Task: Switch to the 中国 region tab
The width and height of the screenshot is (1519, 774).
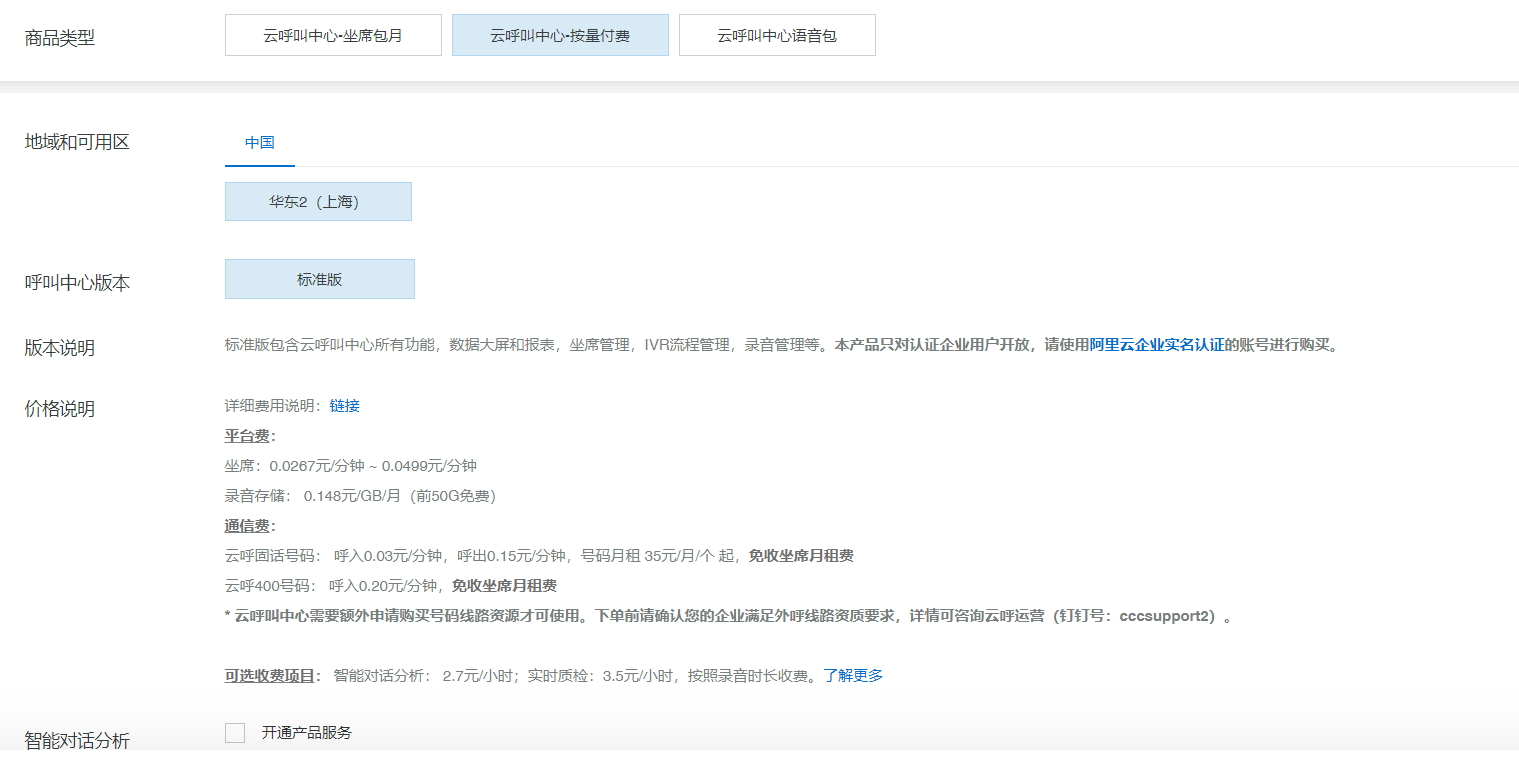Action: [x=260, y=143]
